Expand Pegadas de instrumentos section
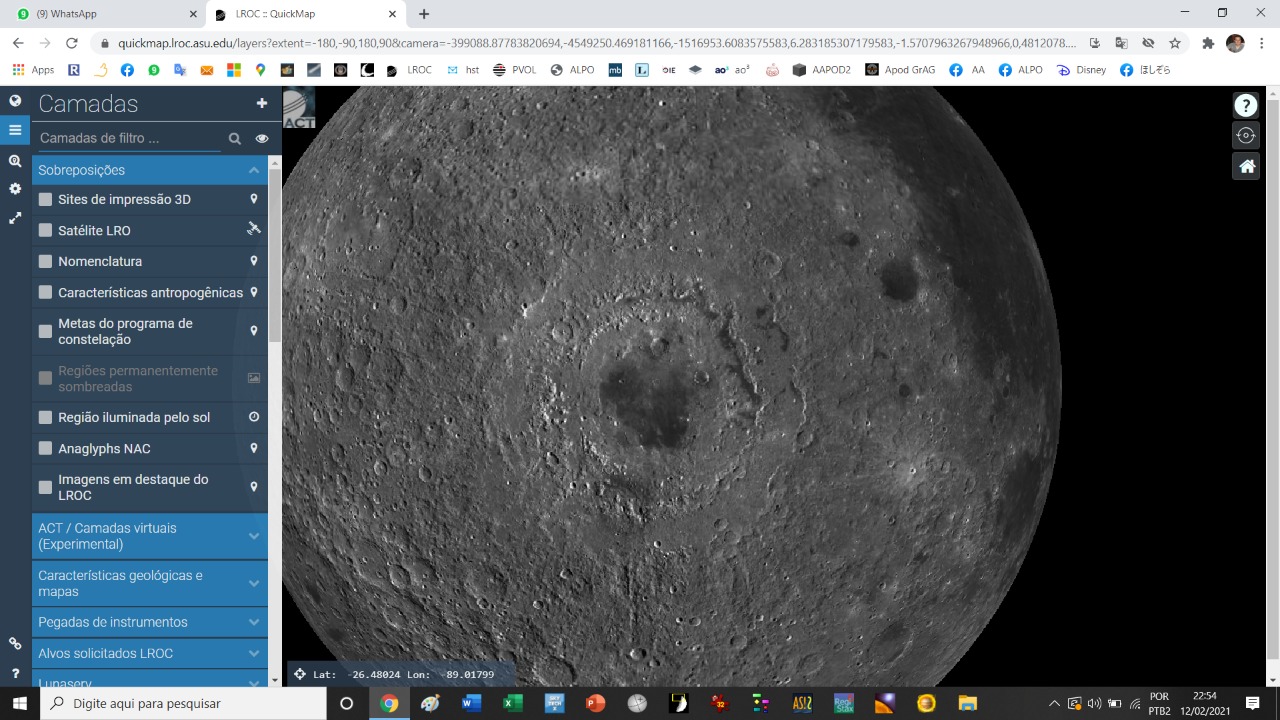Viewport: 1280px width, 720px height. (x=150, y=622)
